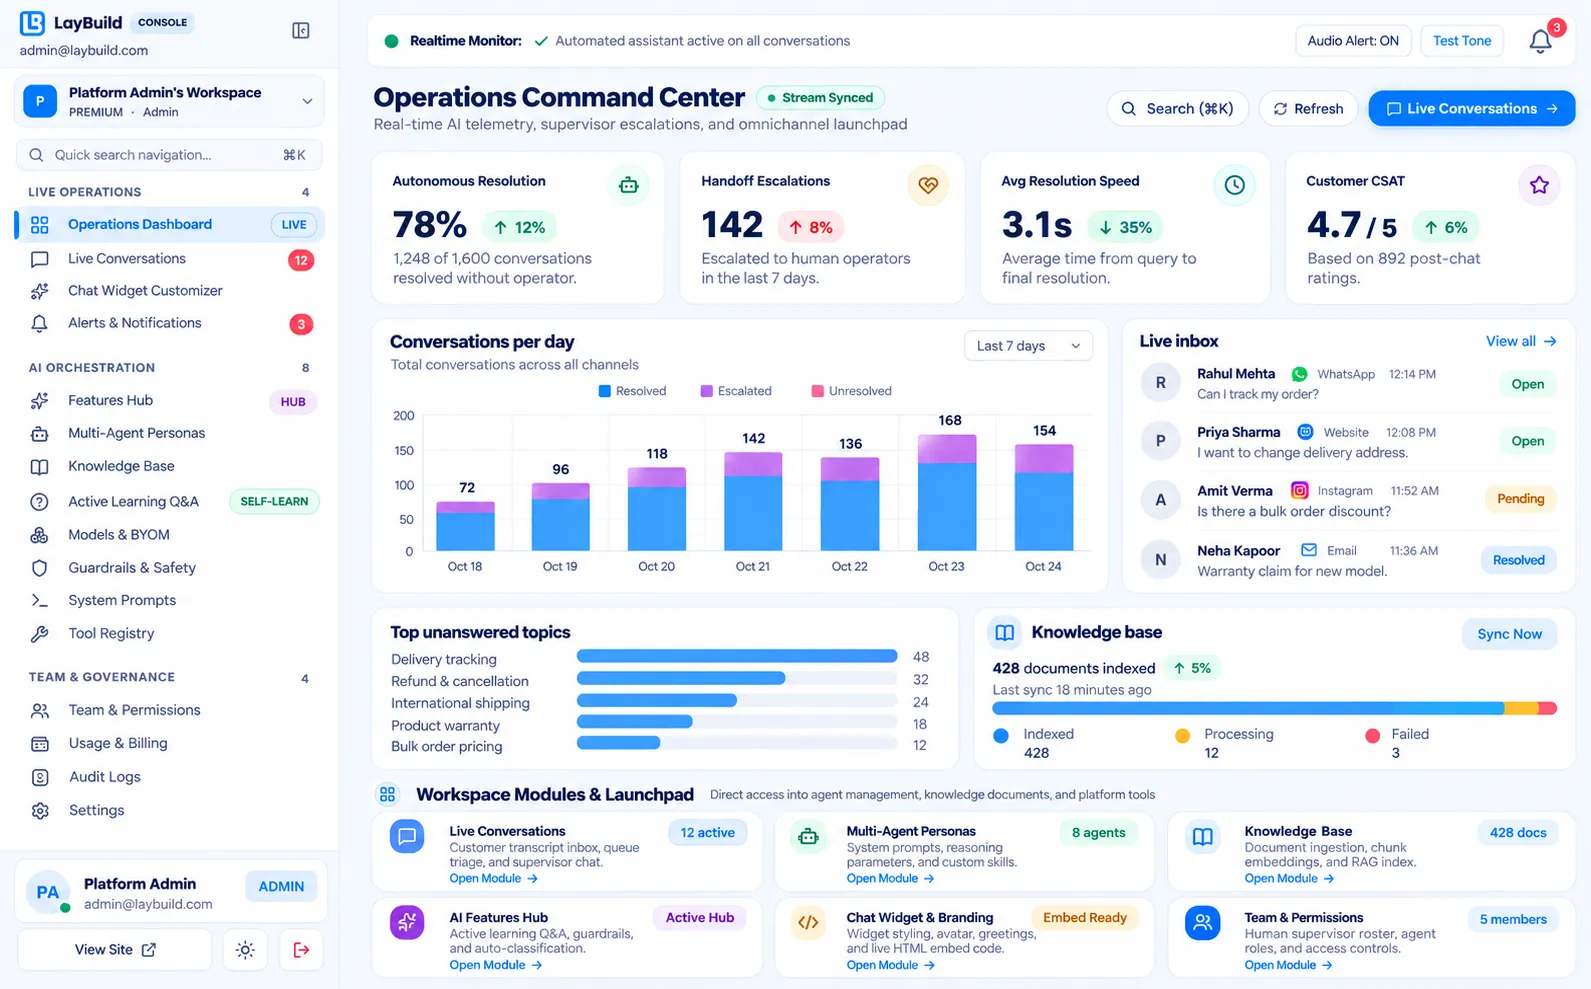Collapse the AI ORCHESTRATION section header
This screenshot has height=989, width=1591.
(x=169, y=368)
